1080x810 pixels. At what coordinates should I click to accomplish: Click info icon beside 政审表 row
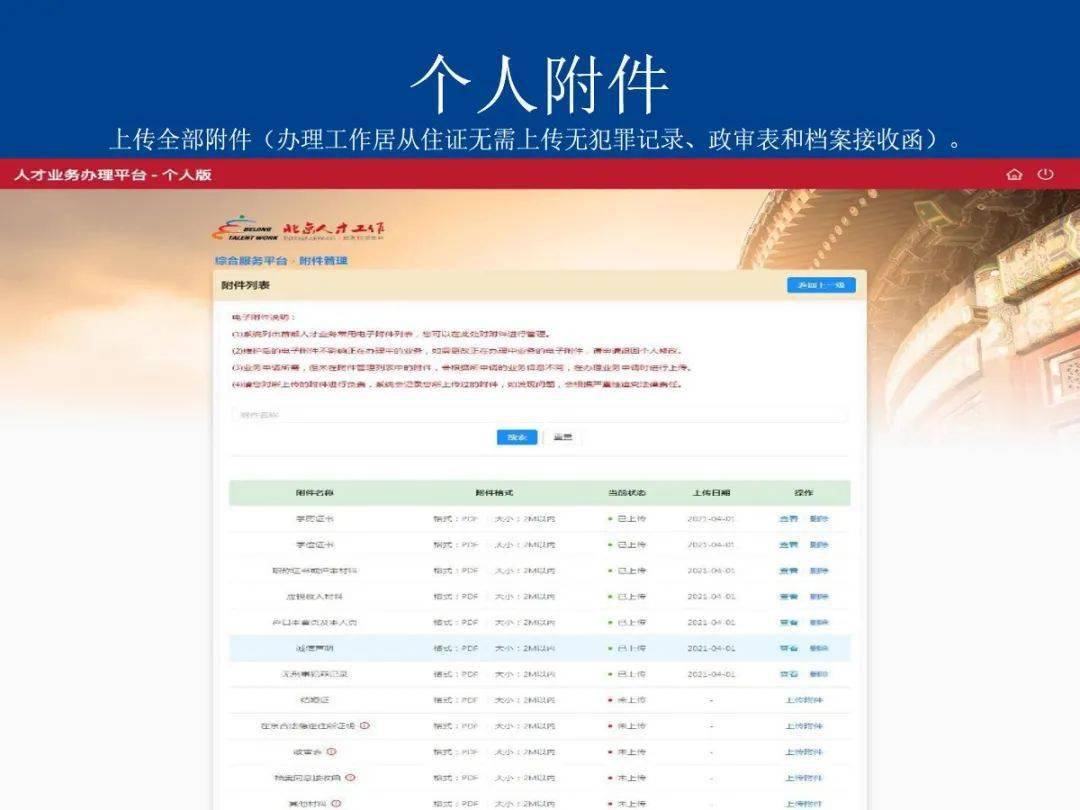pos(331,751)
